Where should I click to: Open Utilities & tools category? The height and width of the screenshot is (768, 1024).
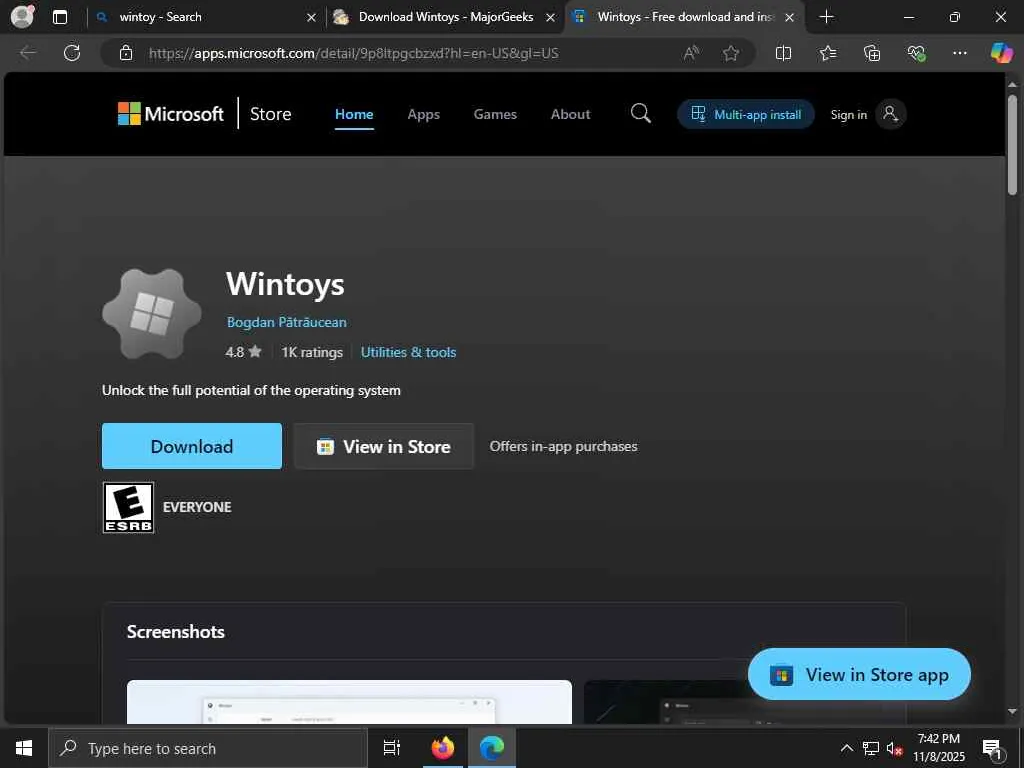point(408,352)
